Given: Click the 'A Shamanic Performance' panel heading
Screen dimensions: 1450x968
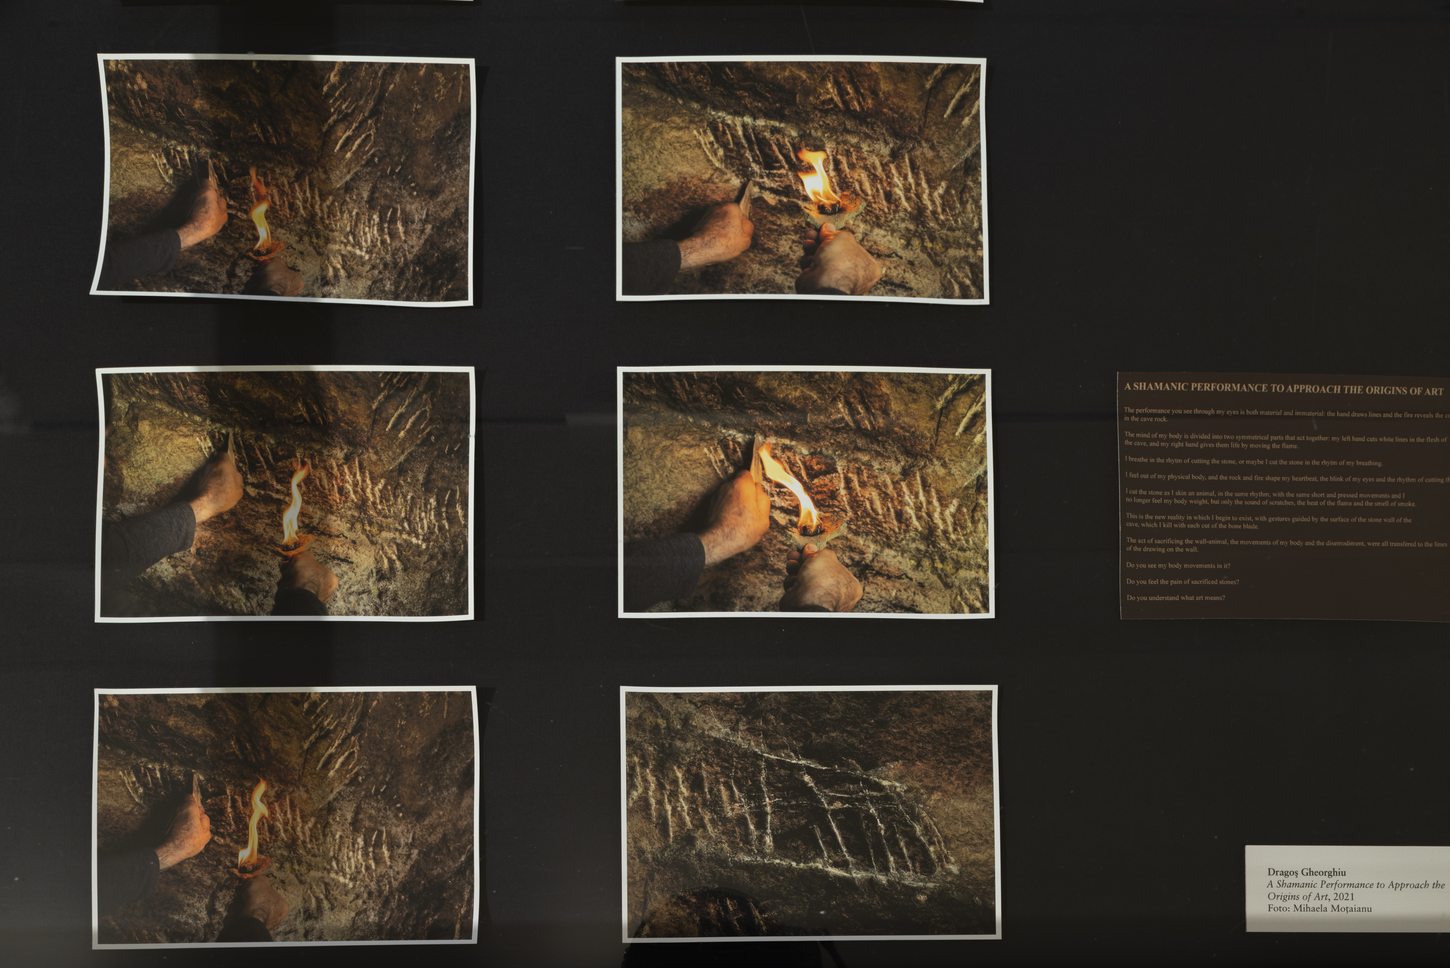Looking at the screenshot, I should click(x=1283, y=389).
